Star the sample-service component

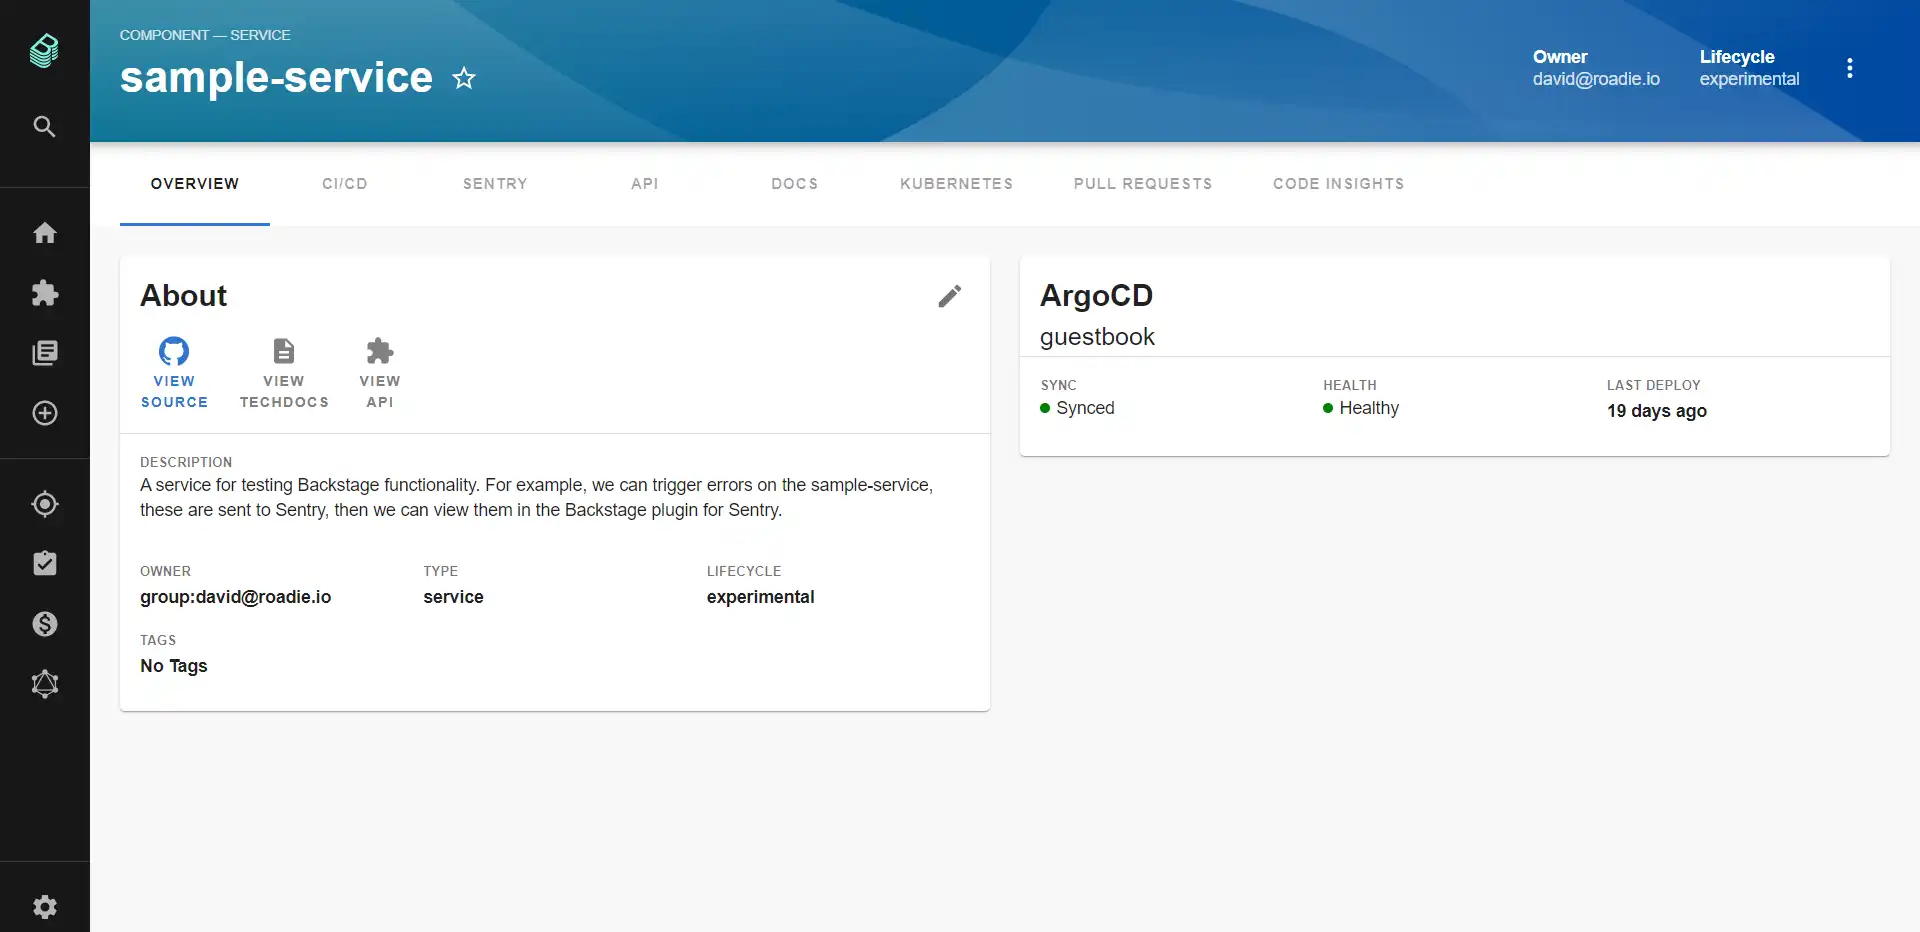coord(464,78)
